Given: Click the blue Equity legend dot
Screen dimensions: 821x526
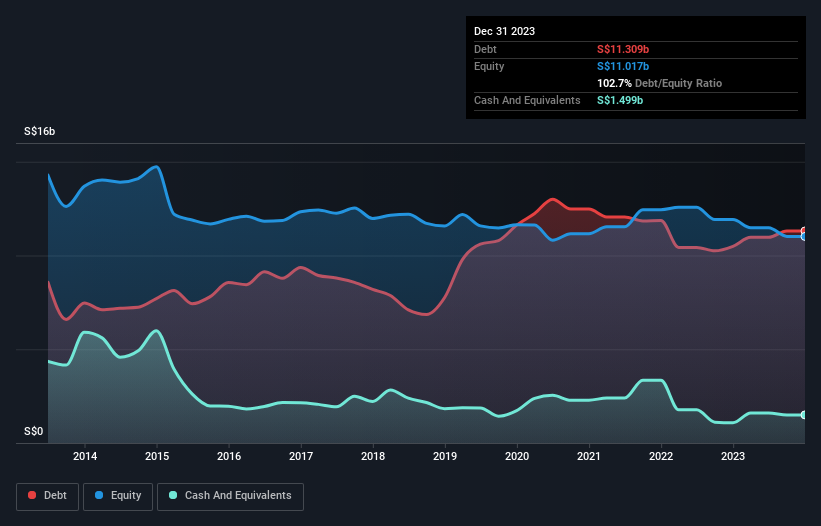Looking at the screenshot, I should click(98, 495).
